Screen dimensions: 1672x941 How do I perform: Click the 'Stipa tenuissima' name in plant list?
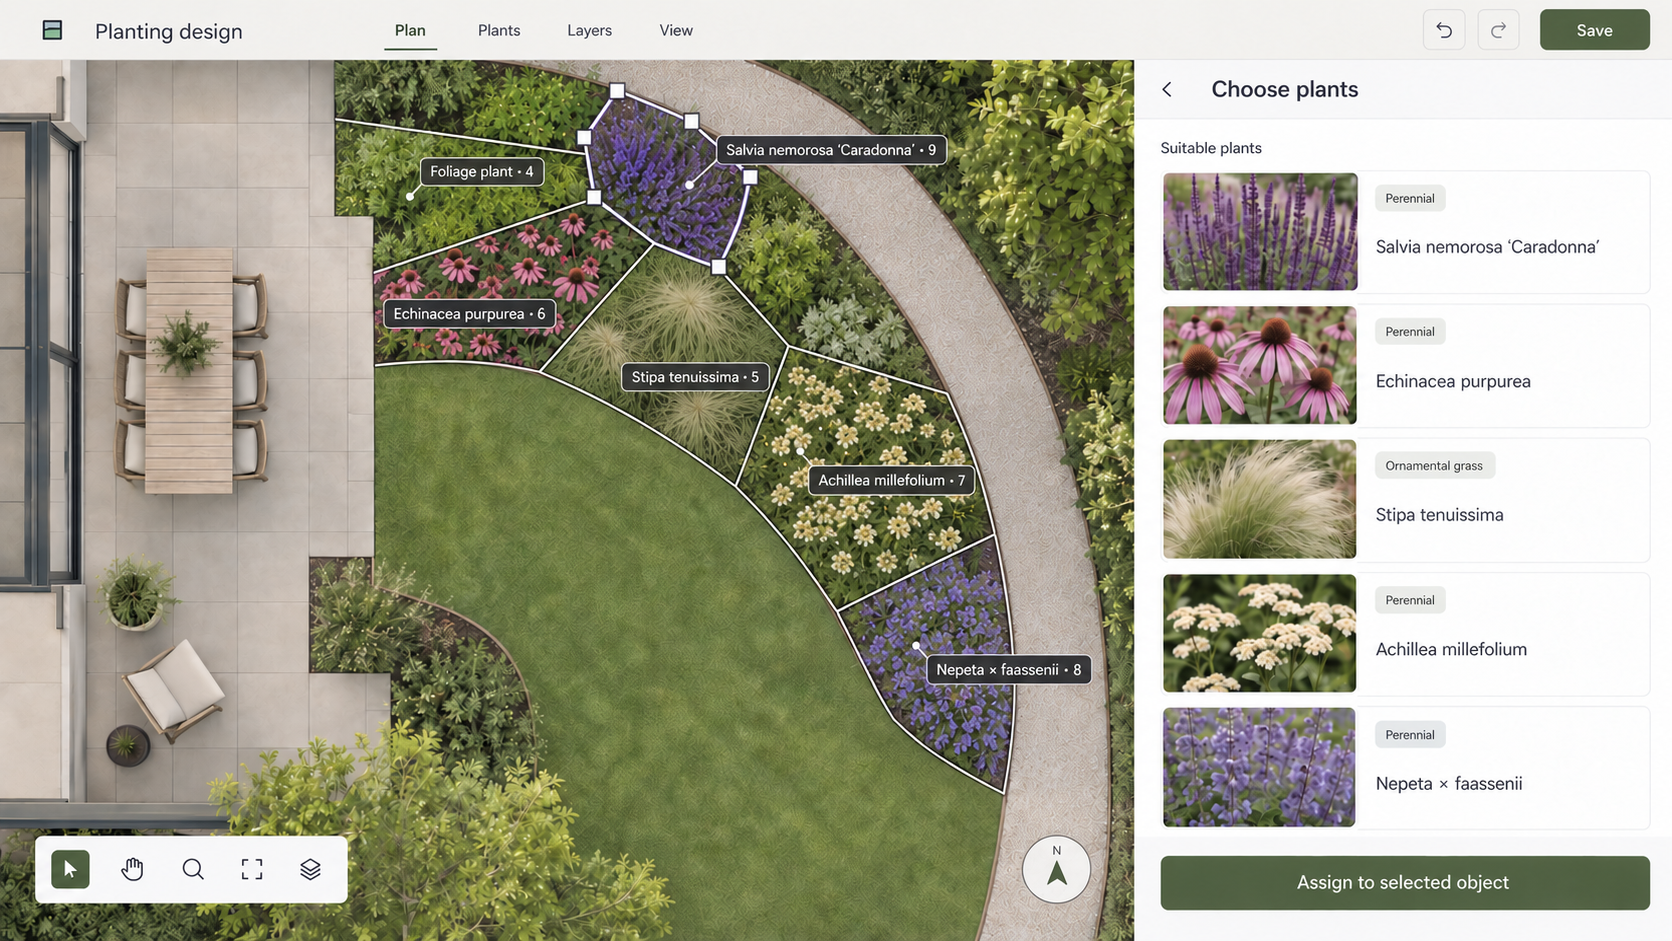(1440, 515)
